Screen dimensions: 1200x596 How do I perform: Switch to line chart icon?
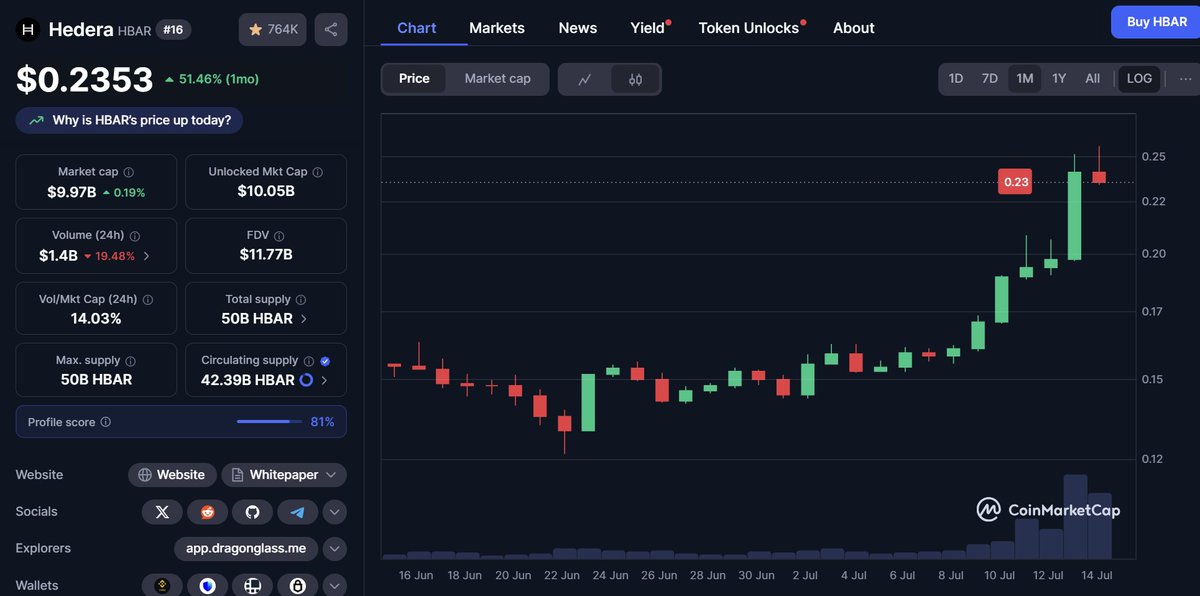point(585,79)
